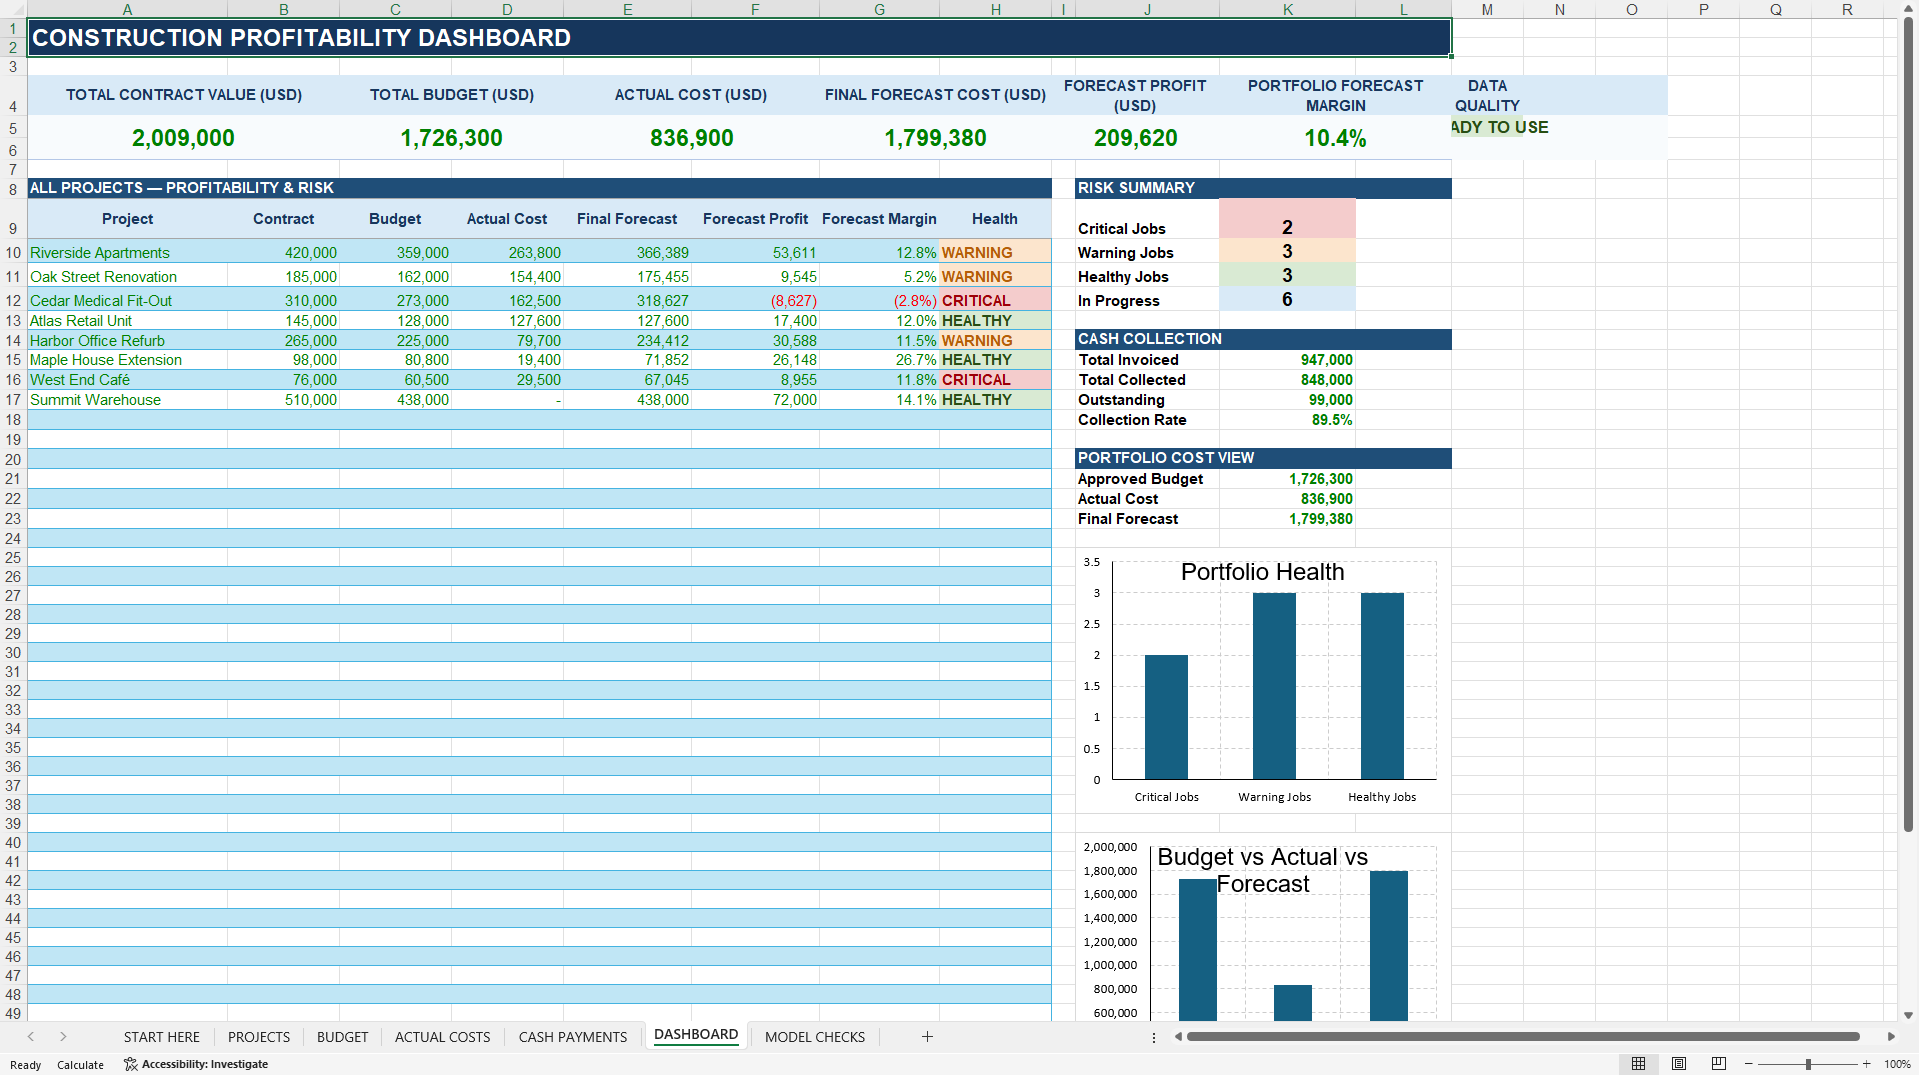
Task: Select Cedar Medical Fit-Out cell
Action: [127, 300]
